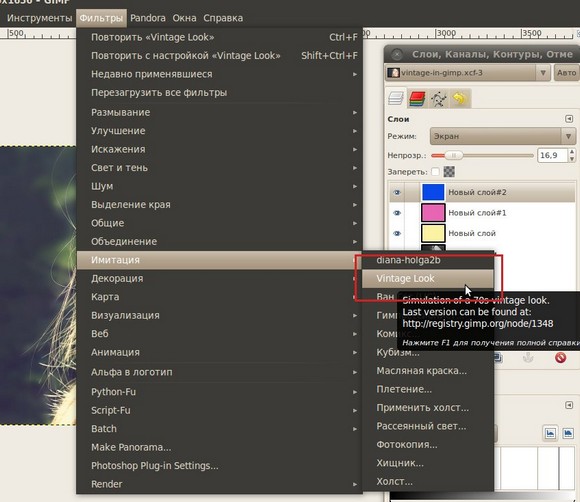This screenshot has height=502, width=580.
Task: Select the linear histogram icon
Action: point(550,433)
